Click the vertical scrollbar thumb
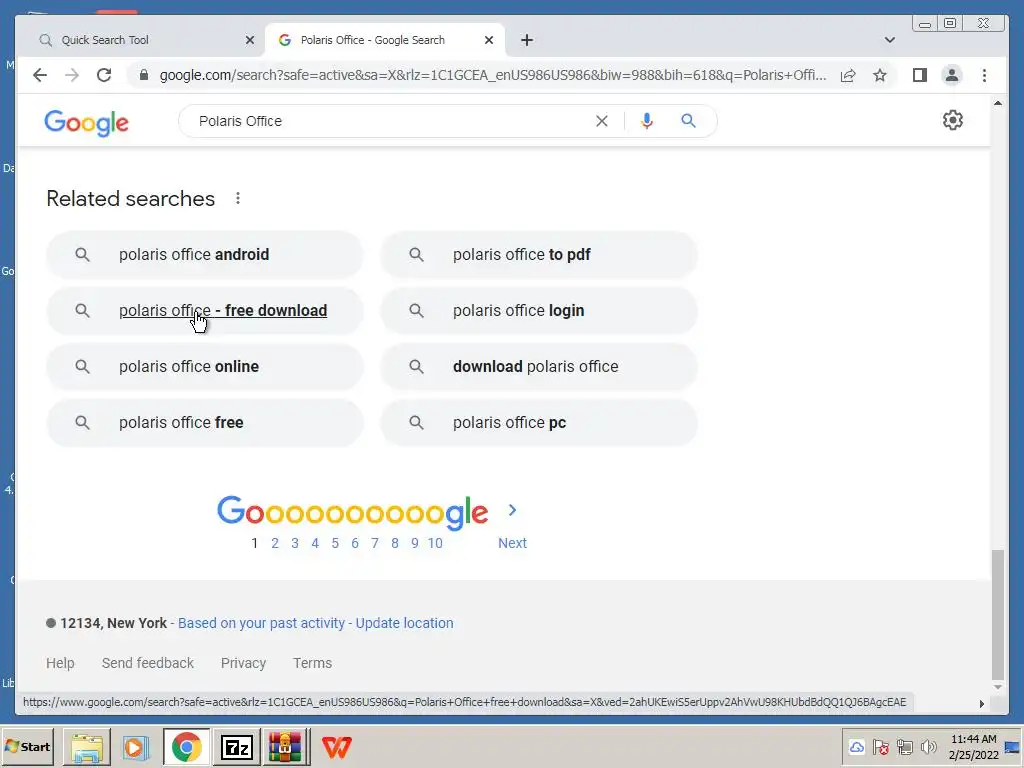The image size is (1024, 768). (x=997, y=615)
